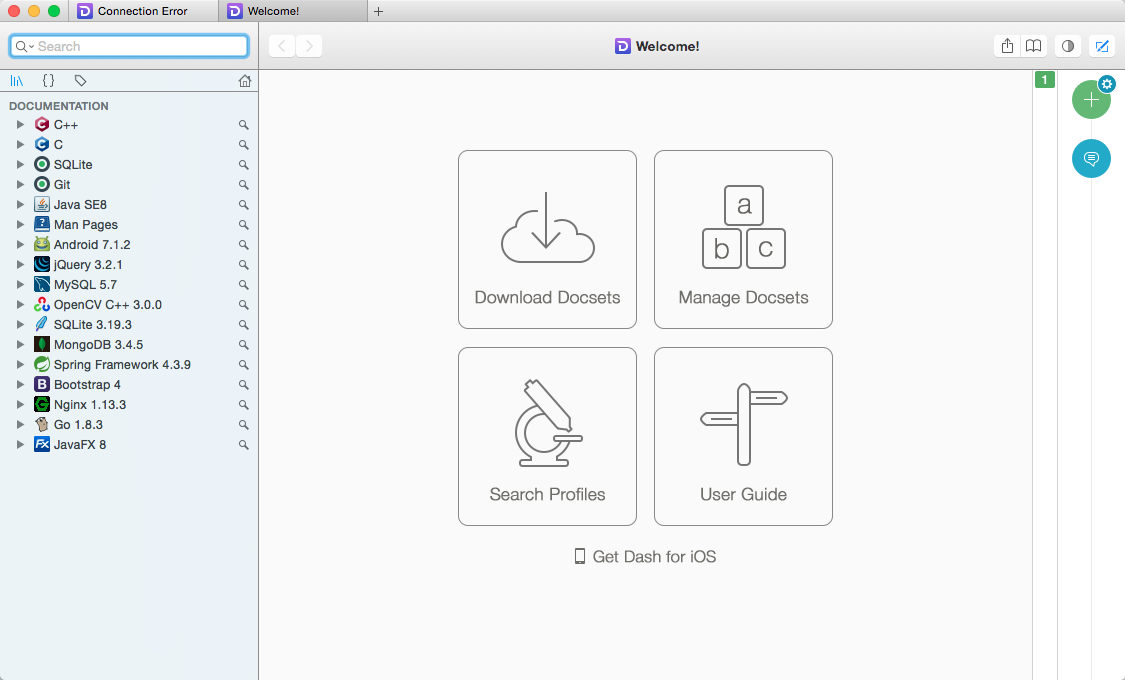The width and height of the screenshot is (1125, 680).
Task: Click the search magnifier next to Git
Action: click(244, 185)
